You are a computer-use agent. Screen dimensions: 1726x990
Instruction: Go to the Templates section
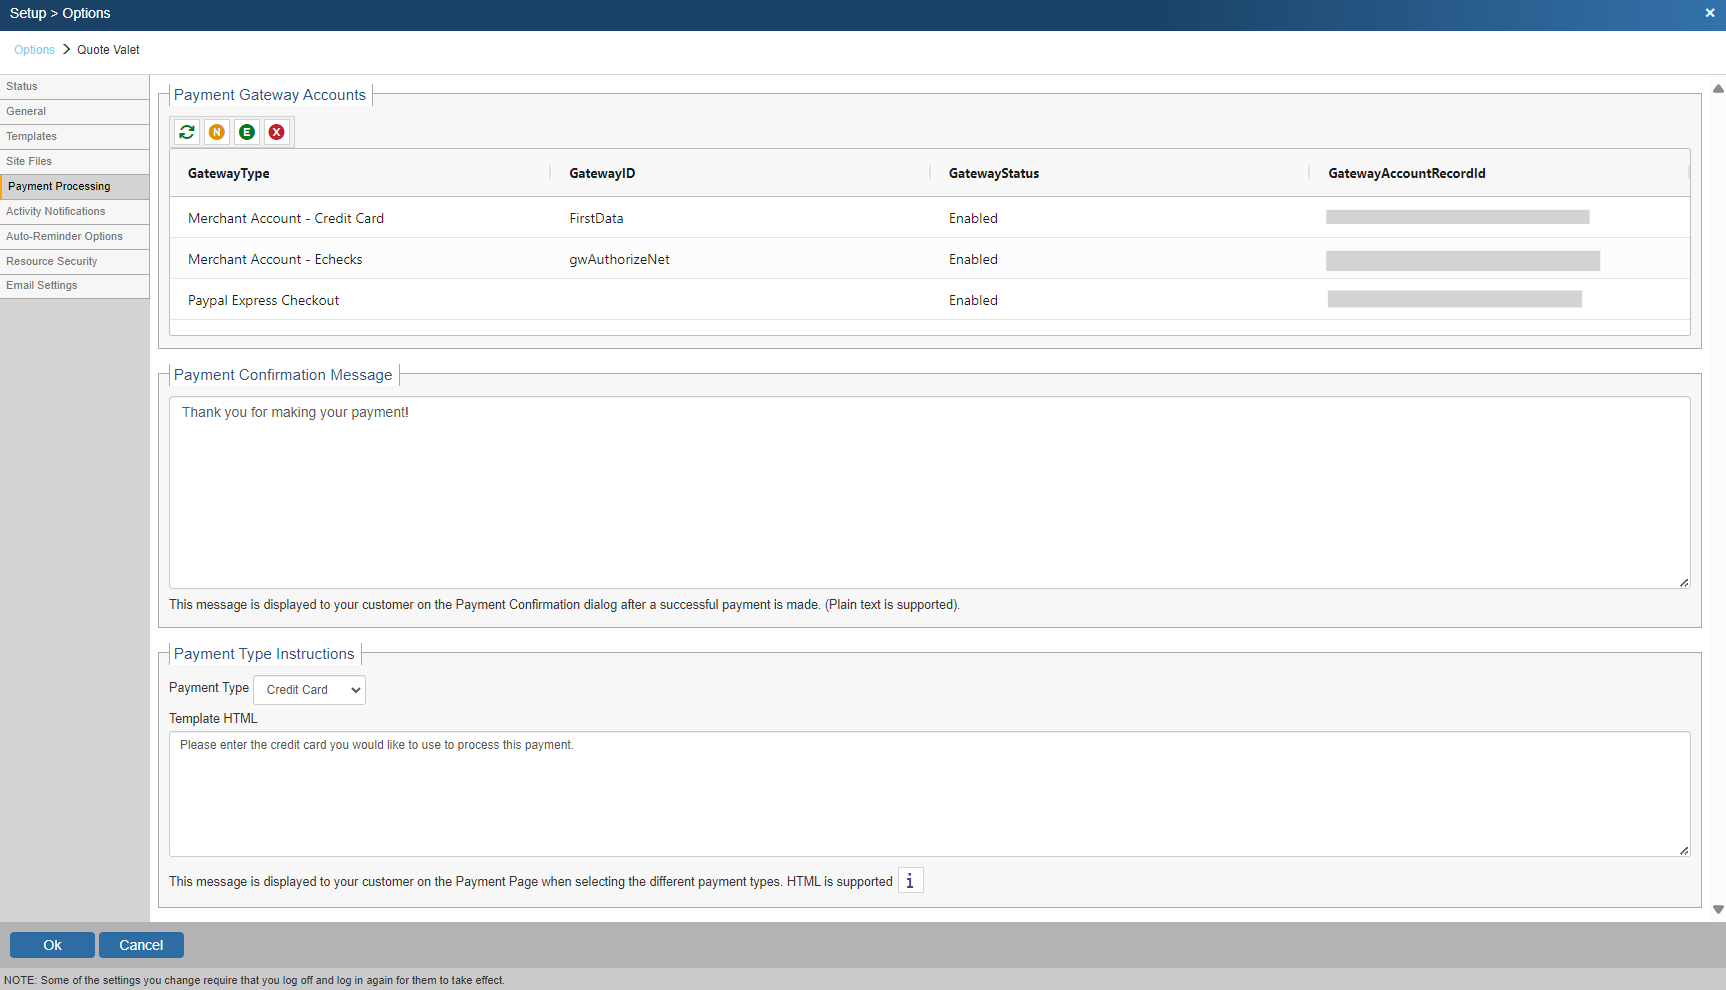point(74,137)
